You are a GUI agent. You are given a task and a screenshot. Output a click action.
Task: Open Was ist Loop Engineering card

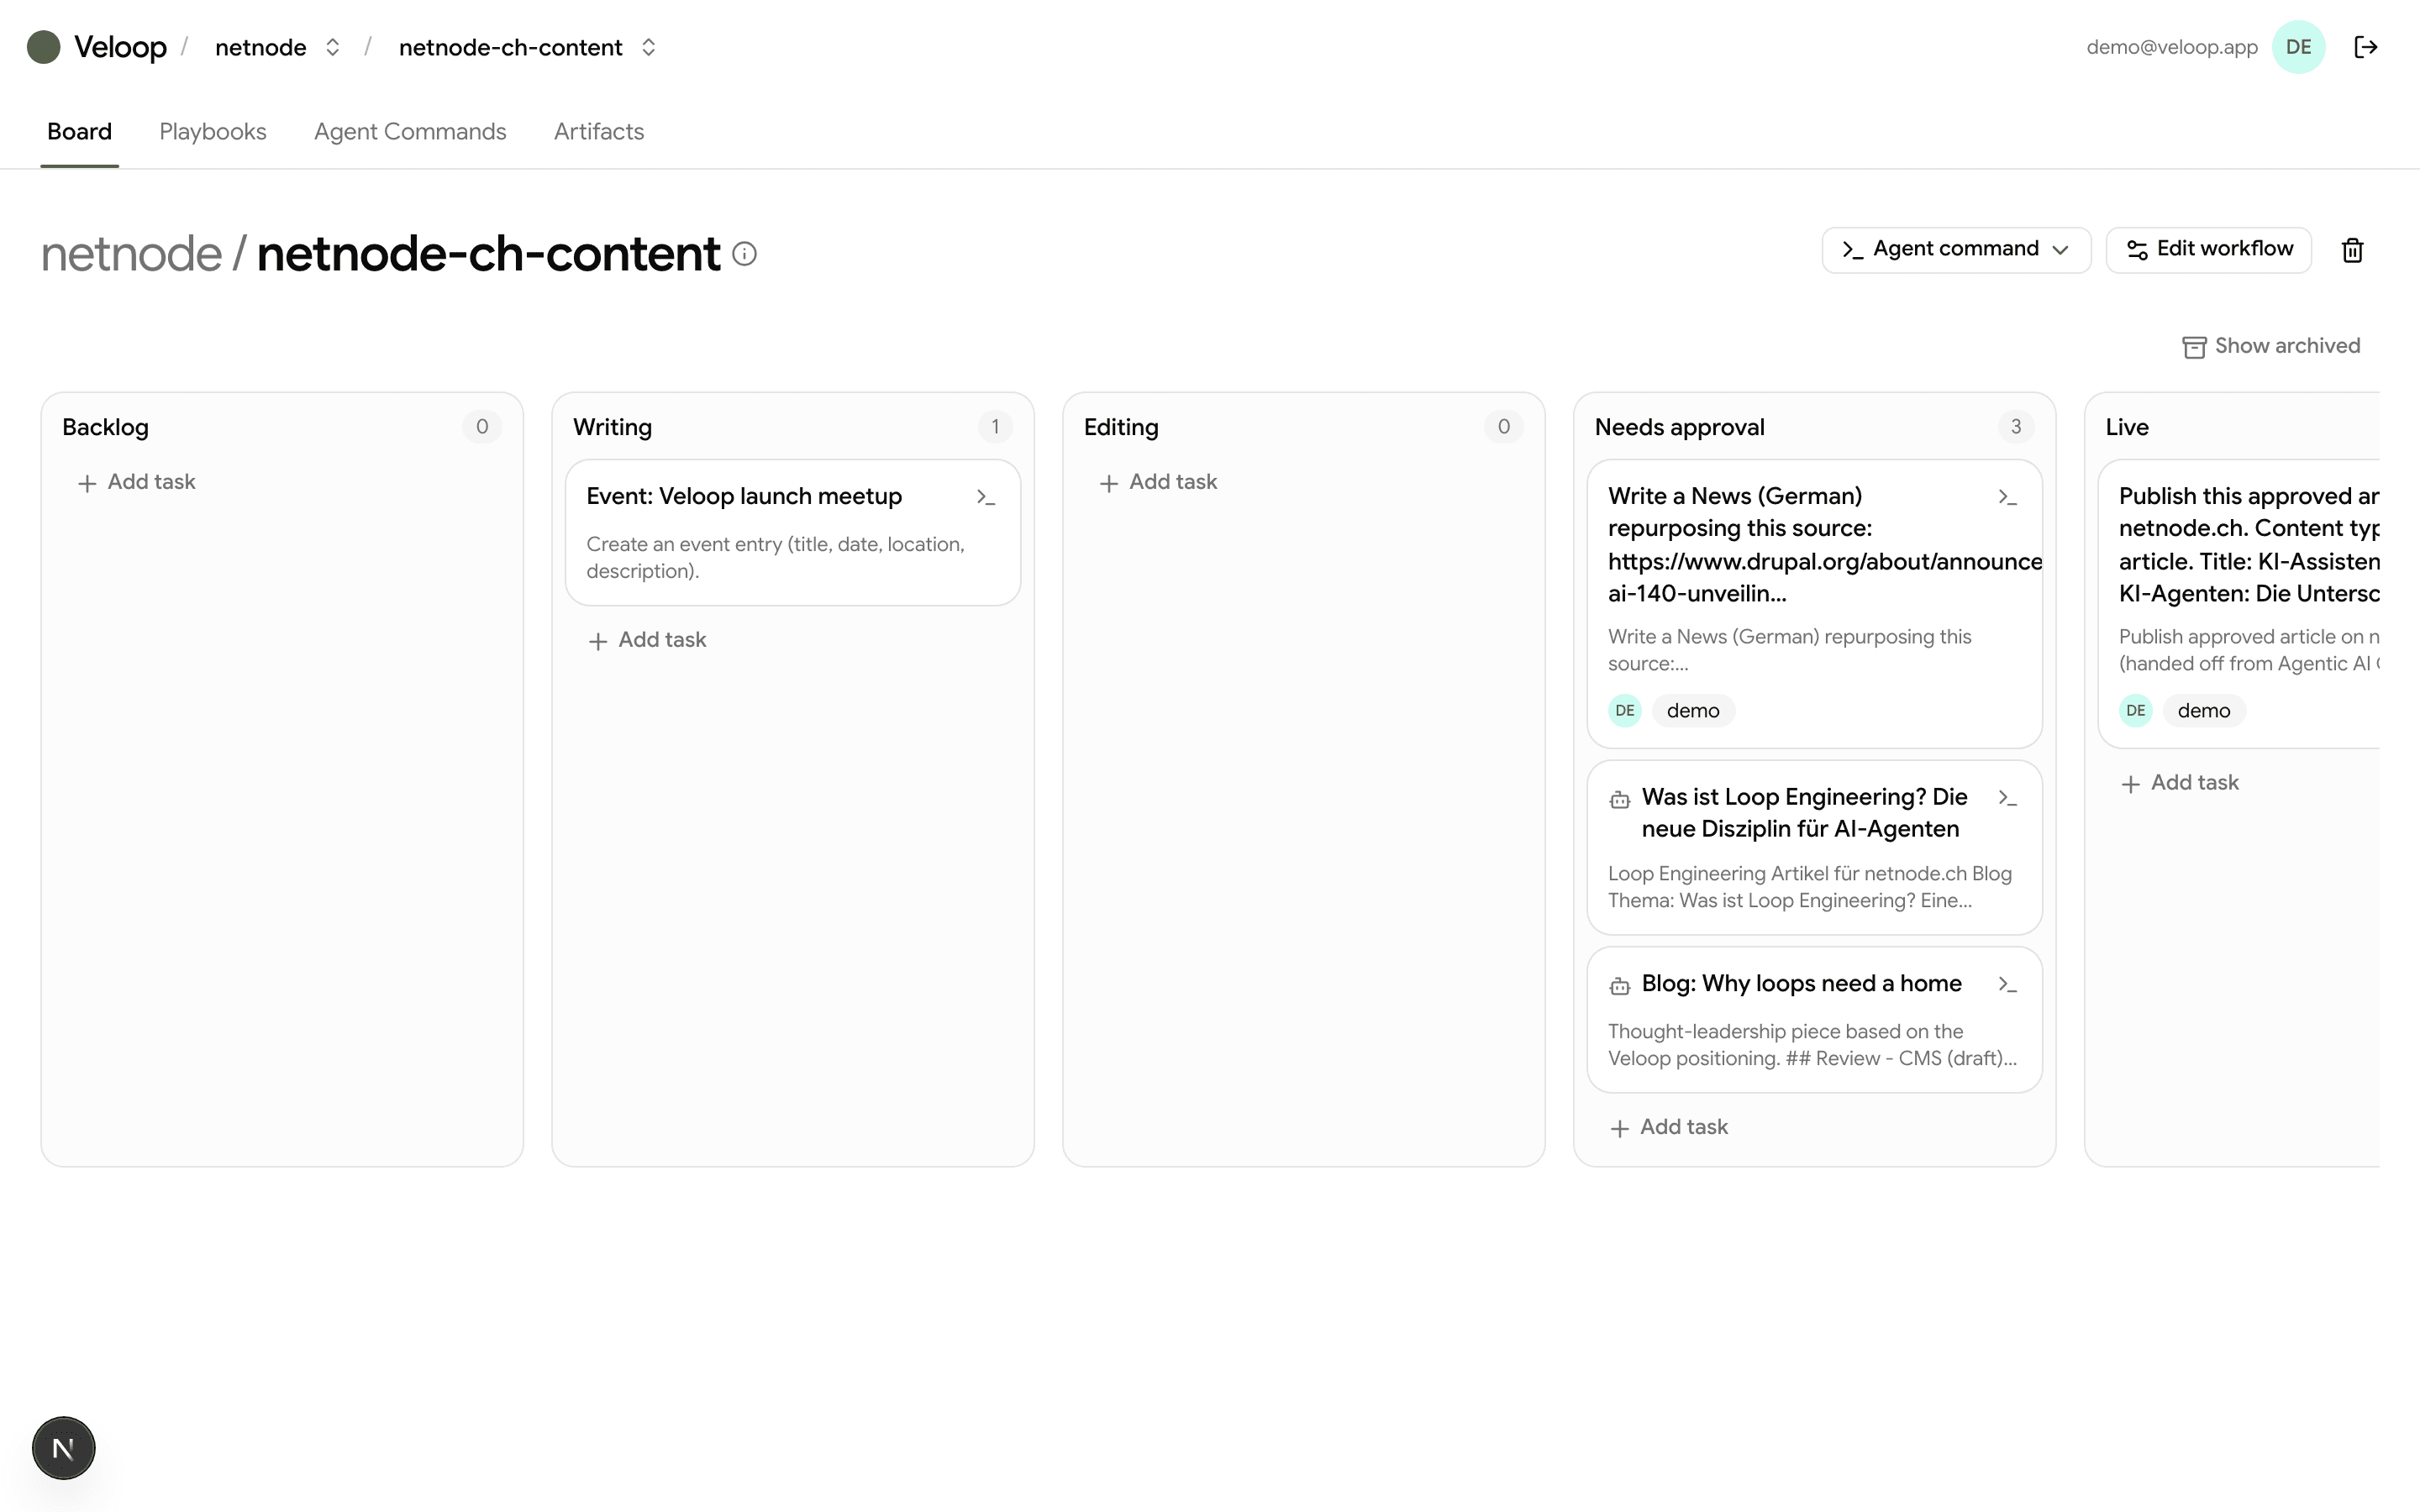(x=1814, y=848)
